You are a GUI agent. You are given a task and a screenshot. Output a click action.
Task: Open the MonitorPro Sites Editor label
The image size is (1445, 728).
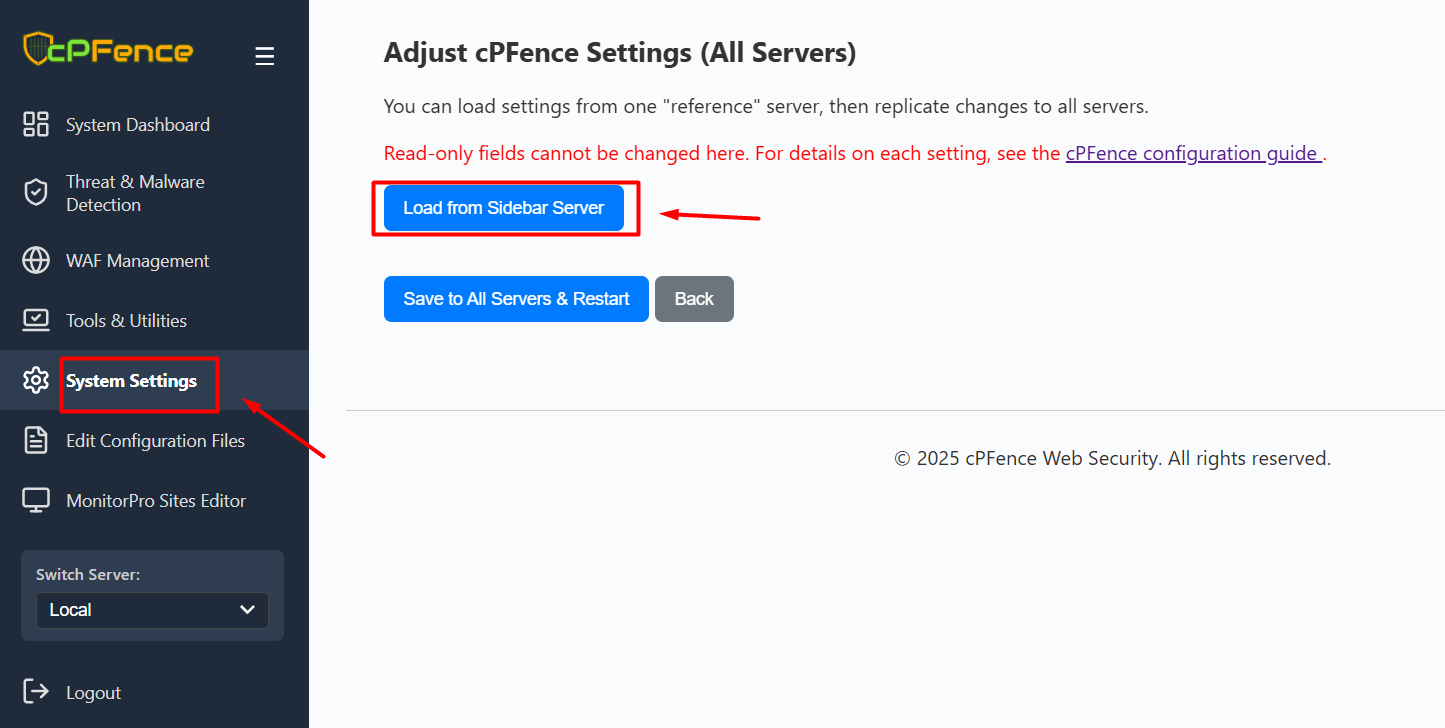156,501
